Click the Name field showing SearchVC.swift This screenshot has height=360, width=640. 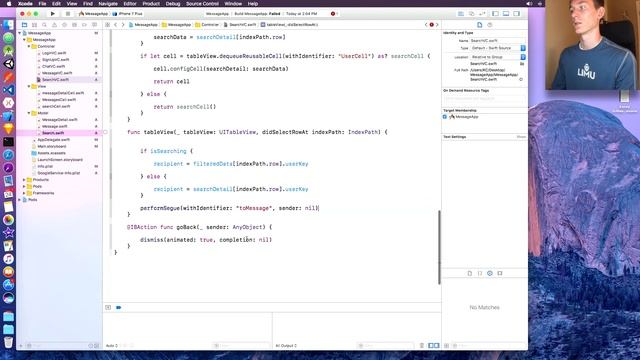pyautogui.click(x=498, y=41)
